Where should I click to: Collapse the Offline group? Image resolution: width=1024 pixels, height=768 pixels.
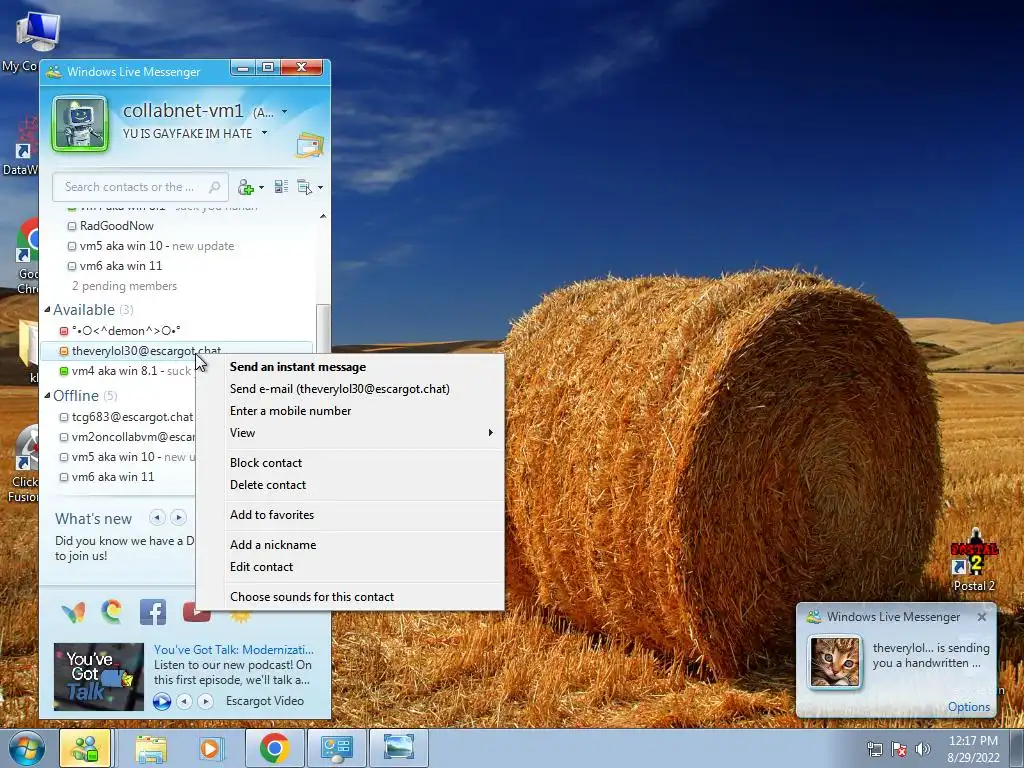tap(47, 396)
